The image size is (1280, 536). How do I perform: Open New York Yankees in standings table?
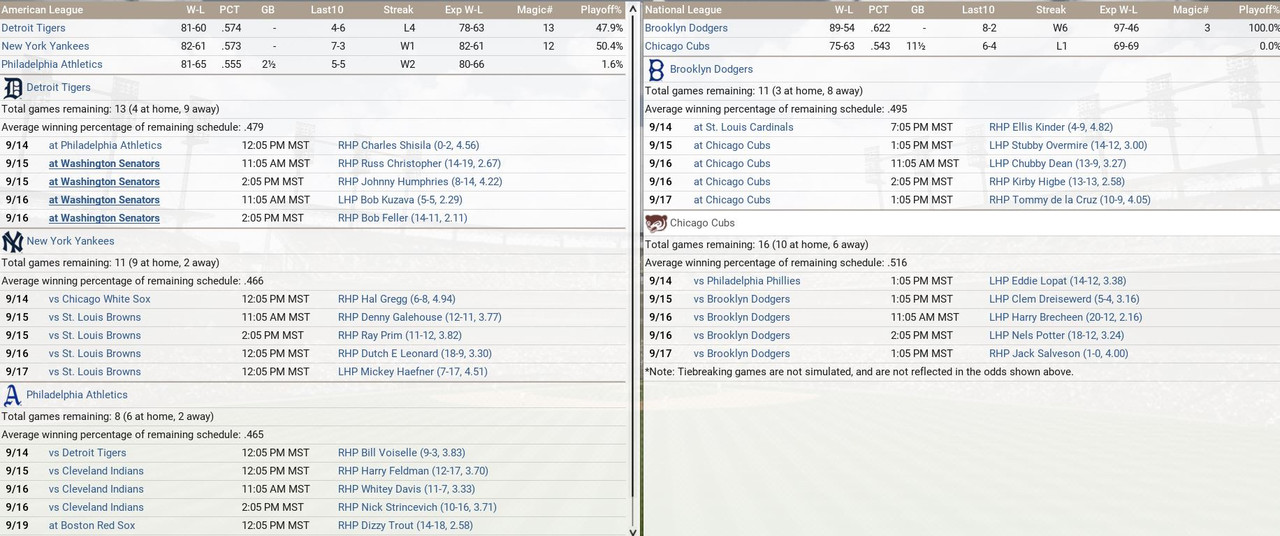point(45,46)
